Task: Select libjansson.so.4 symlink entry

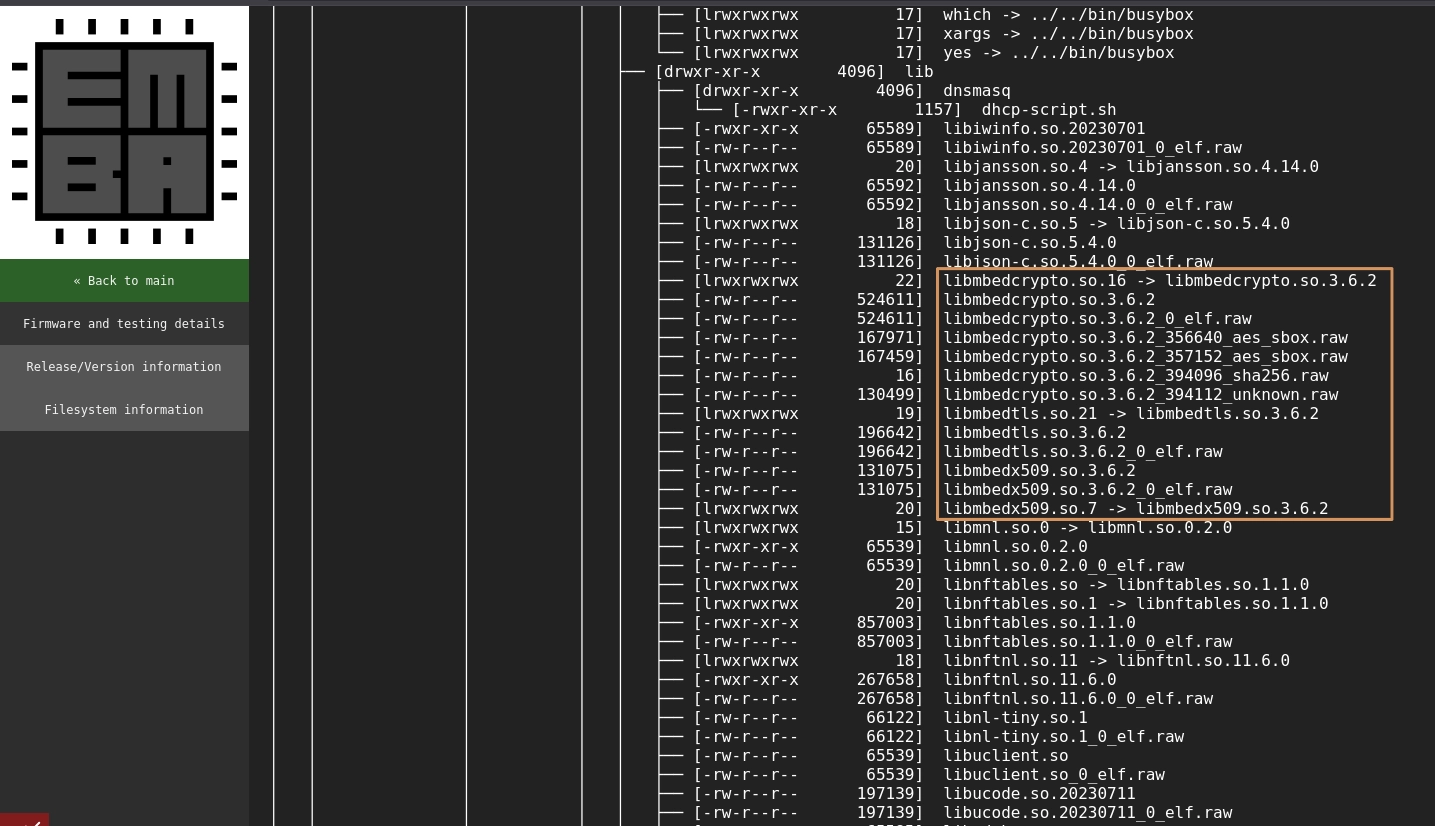Action: (1131, 167)
